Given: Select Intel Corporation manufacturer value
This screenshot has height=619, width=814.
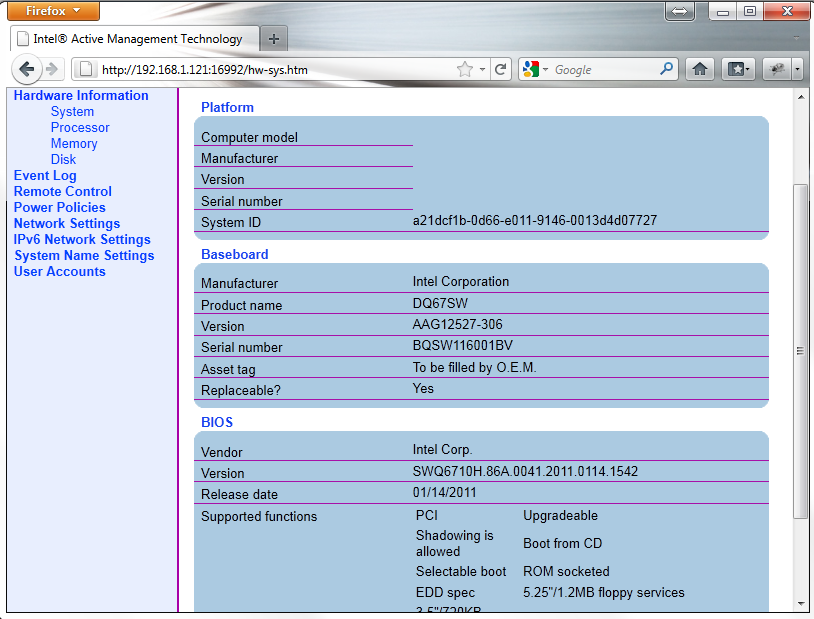Looking at the screenshot, I should coord(461,281).
